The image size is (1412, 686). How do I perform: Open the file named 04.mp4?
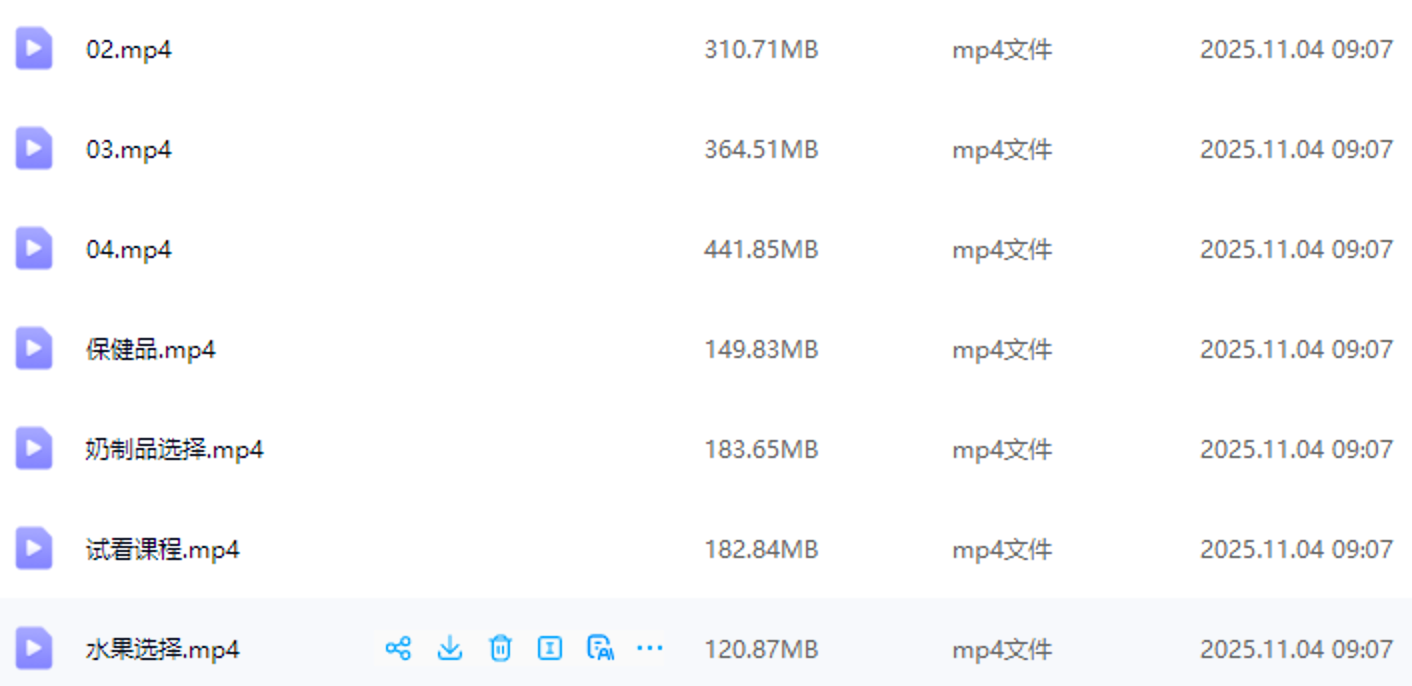pyautogui.click(x=129, y=249)
